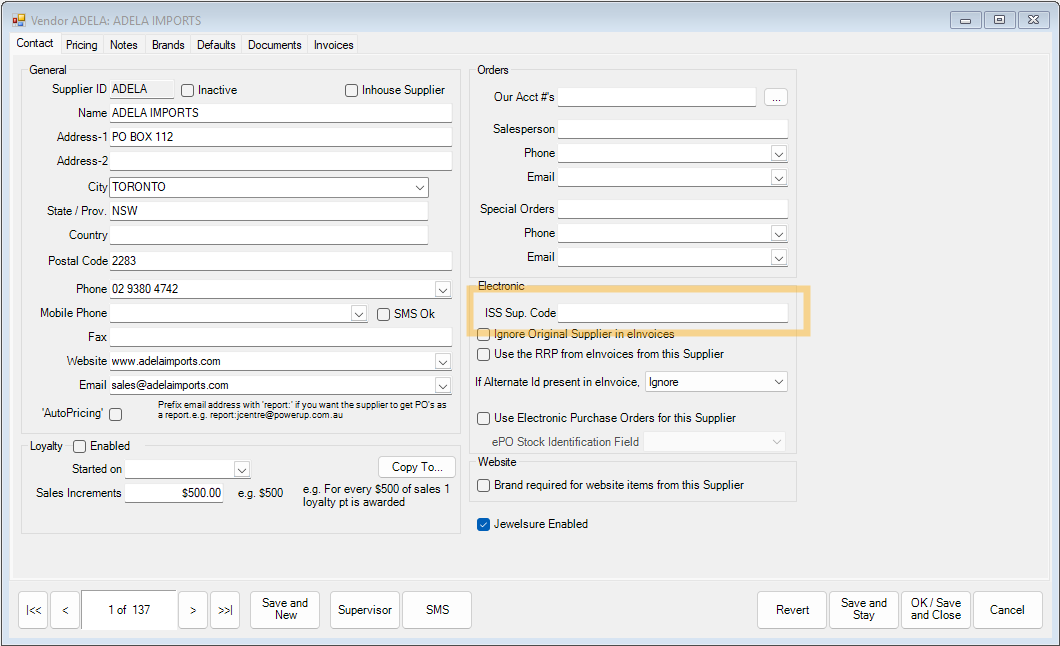Check Use Electronic Purchase Orders for this Supplier

pos(483,419)
